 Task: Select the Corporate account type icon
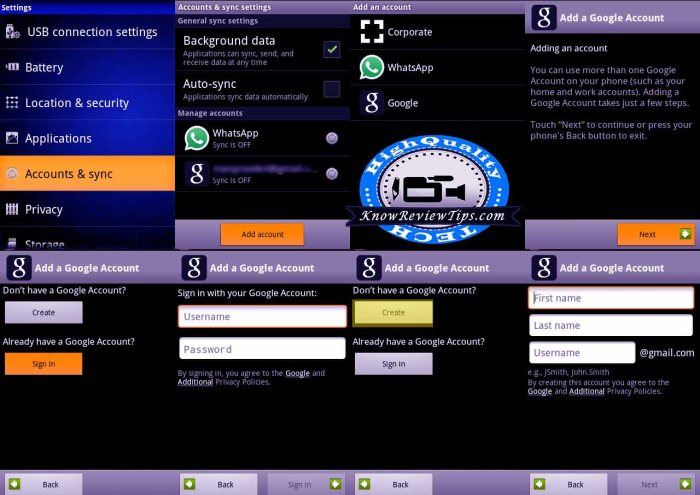click(372, 32)
